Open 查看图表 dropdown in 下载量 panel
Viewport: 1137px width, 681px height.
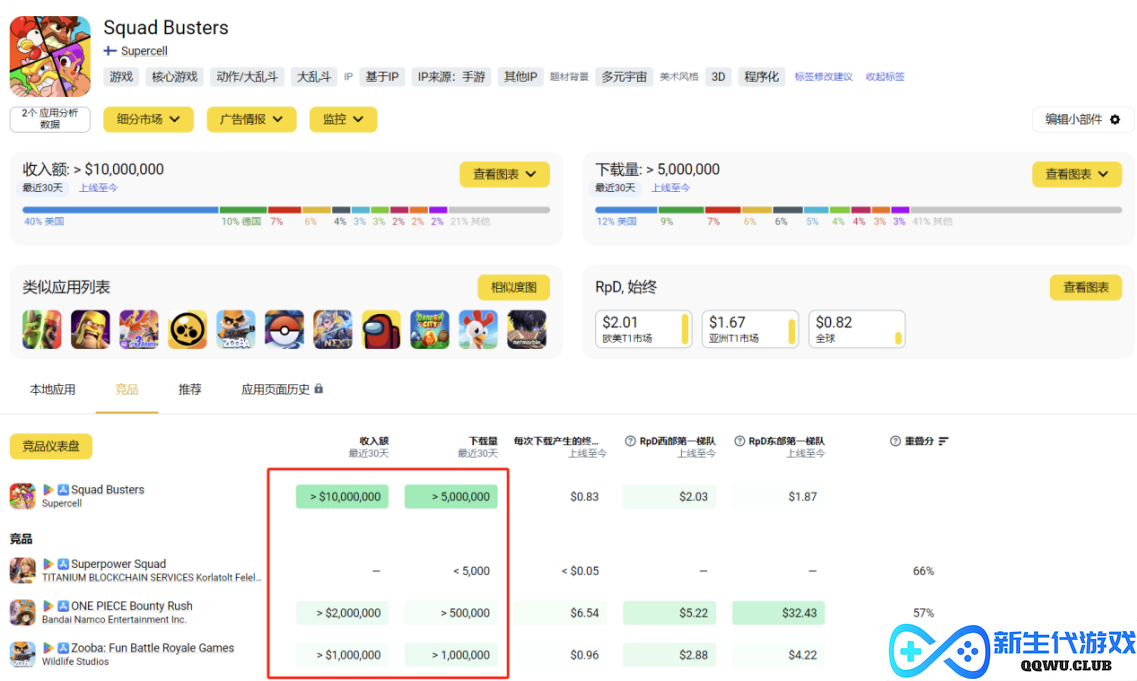point(1077,174)
